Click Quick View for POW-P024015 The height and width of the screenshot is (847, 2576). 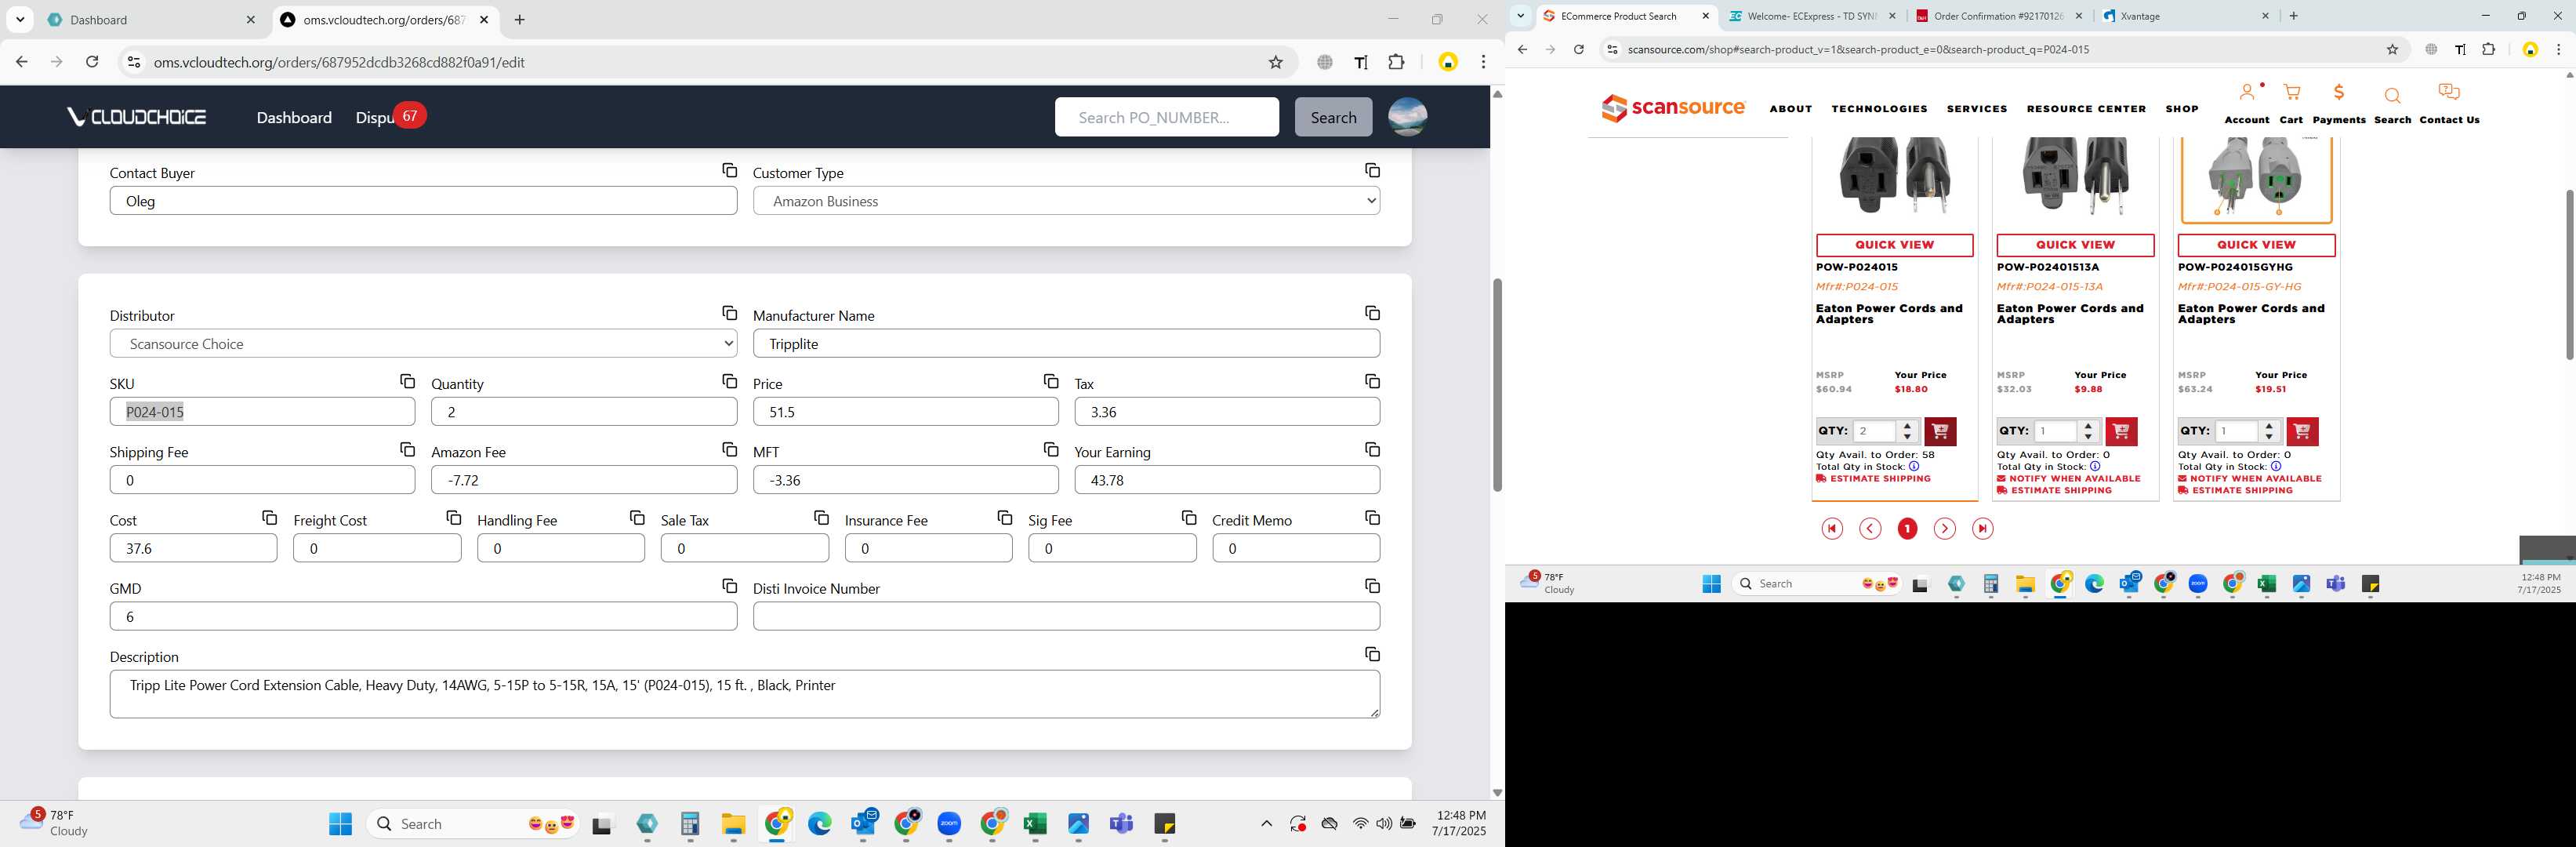pyautogui.click(x=1894, y=245)
